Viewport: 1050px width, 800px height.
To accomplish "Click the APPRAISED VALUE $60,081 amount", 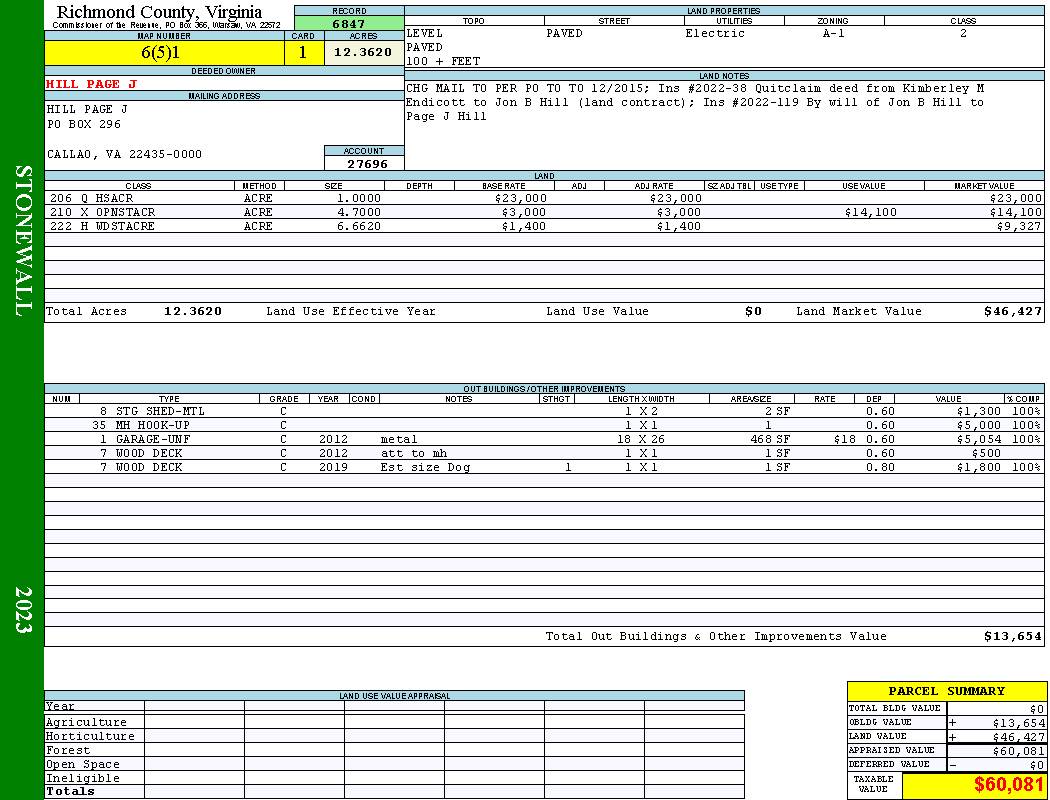I will tap(1018, 751).
